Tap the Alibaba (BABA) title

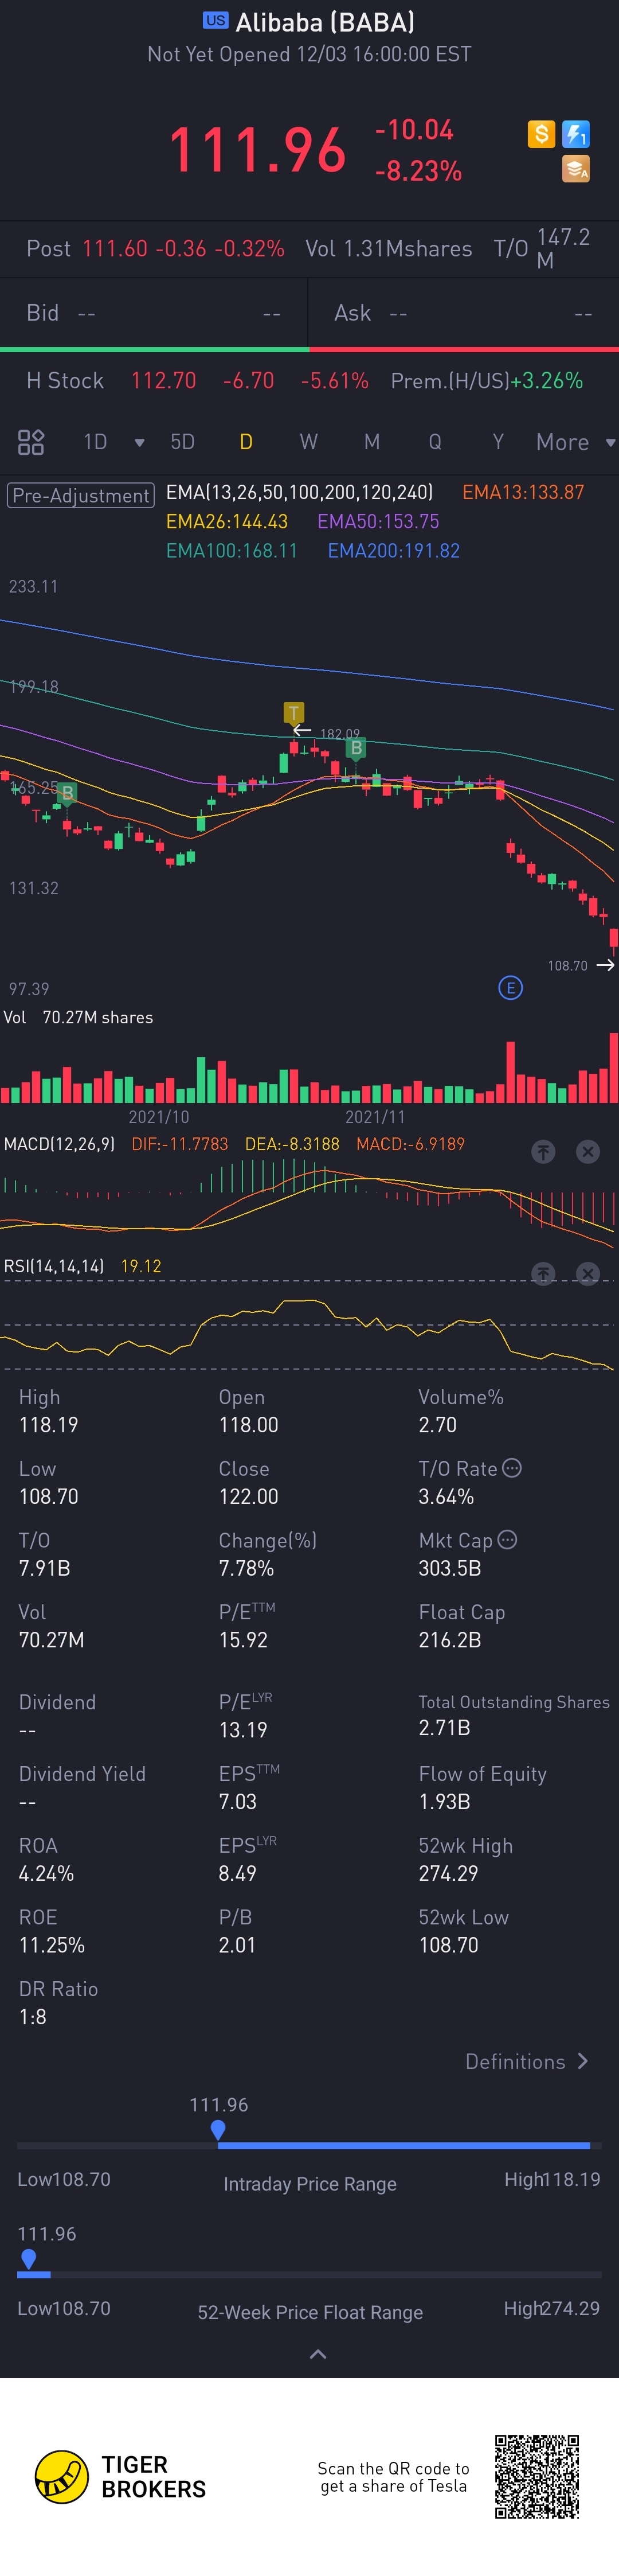click(325, 22)
